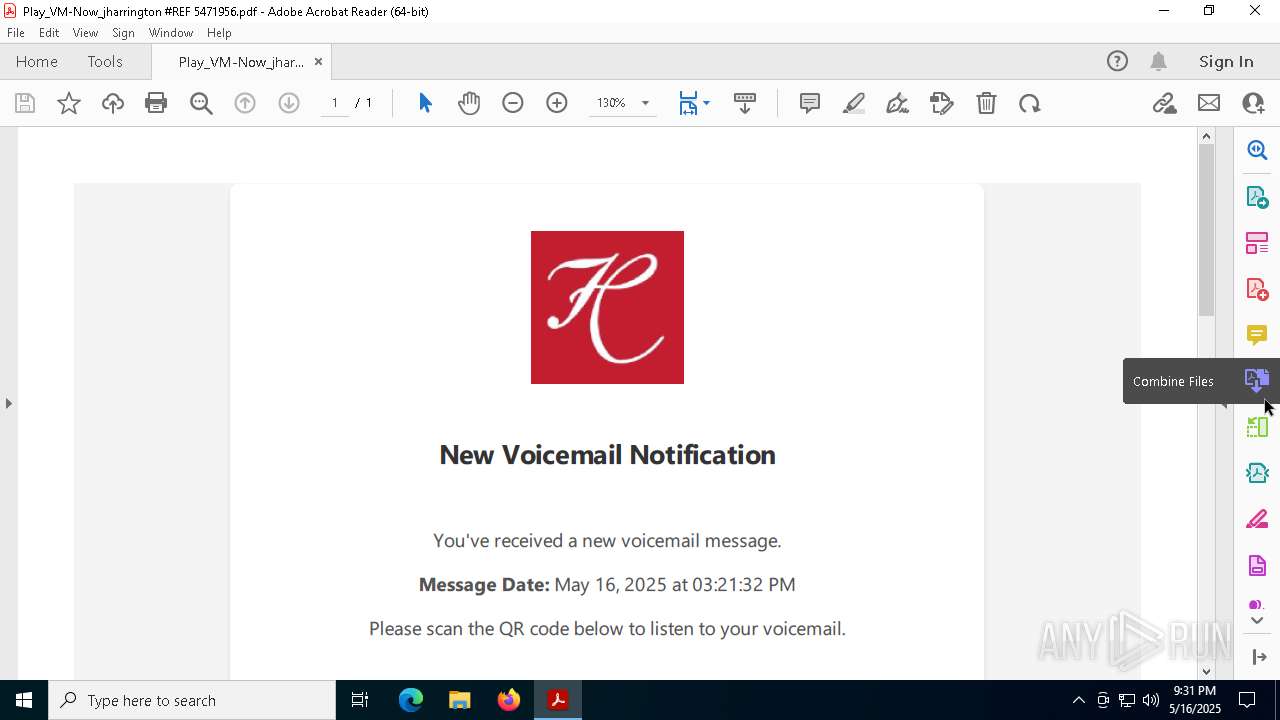Switch to the Home tab
The image size is (1280, 720).
(x=37, y=61)
